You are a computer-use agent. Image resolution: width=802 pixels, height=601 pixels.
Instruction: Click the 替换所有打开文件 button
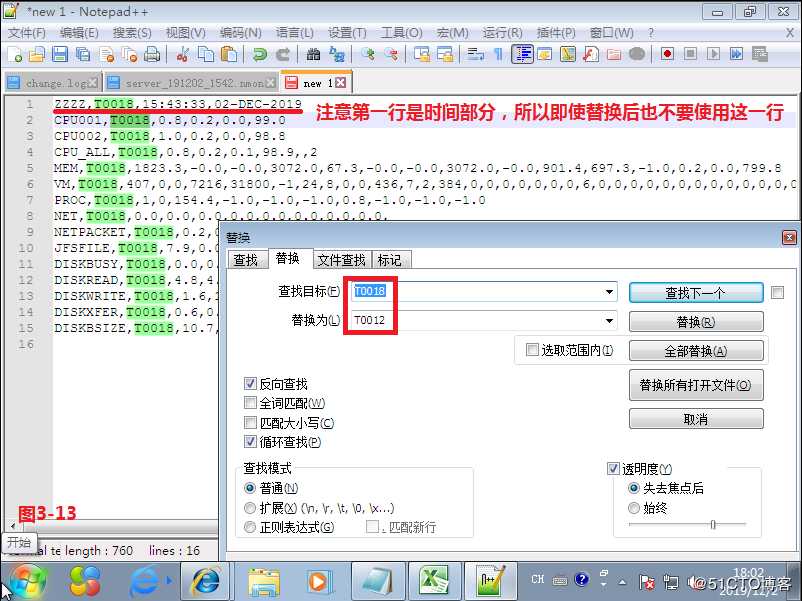pyautogui.click(x=696, y=385)
